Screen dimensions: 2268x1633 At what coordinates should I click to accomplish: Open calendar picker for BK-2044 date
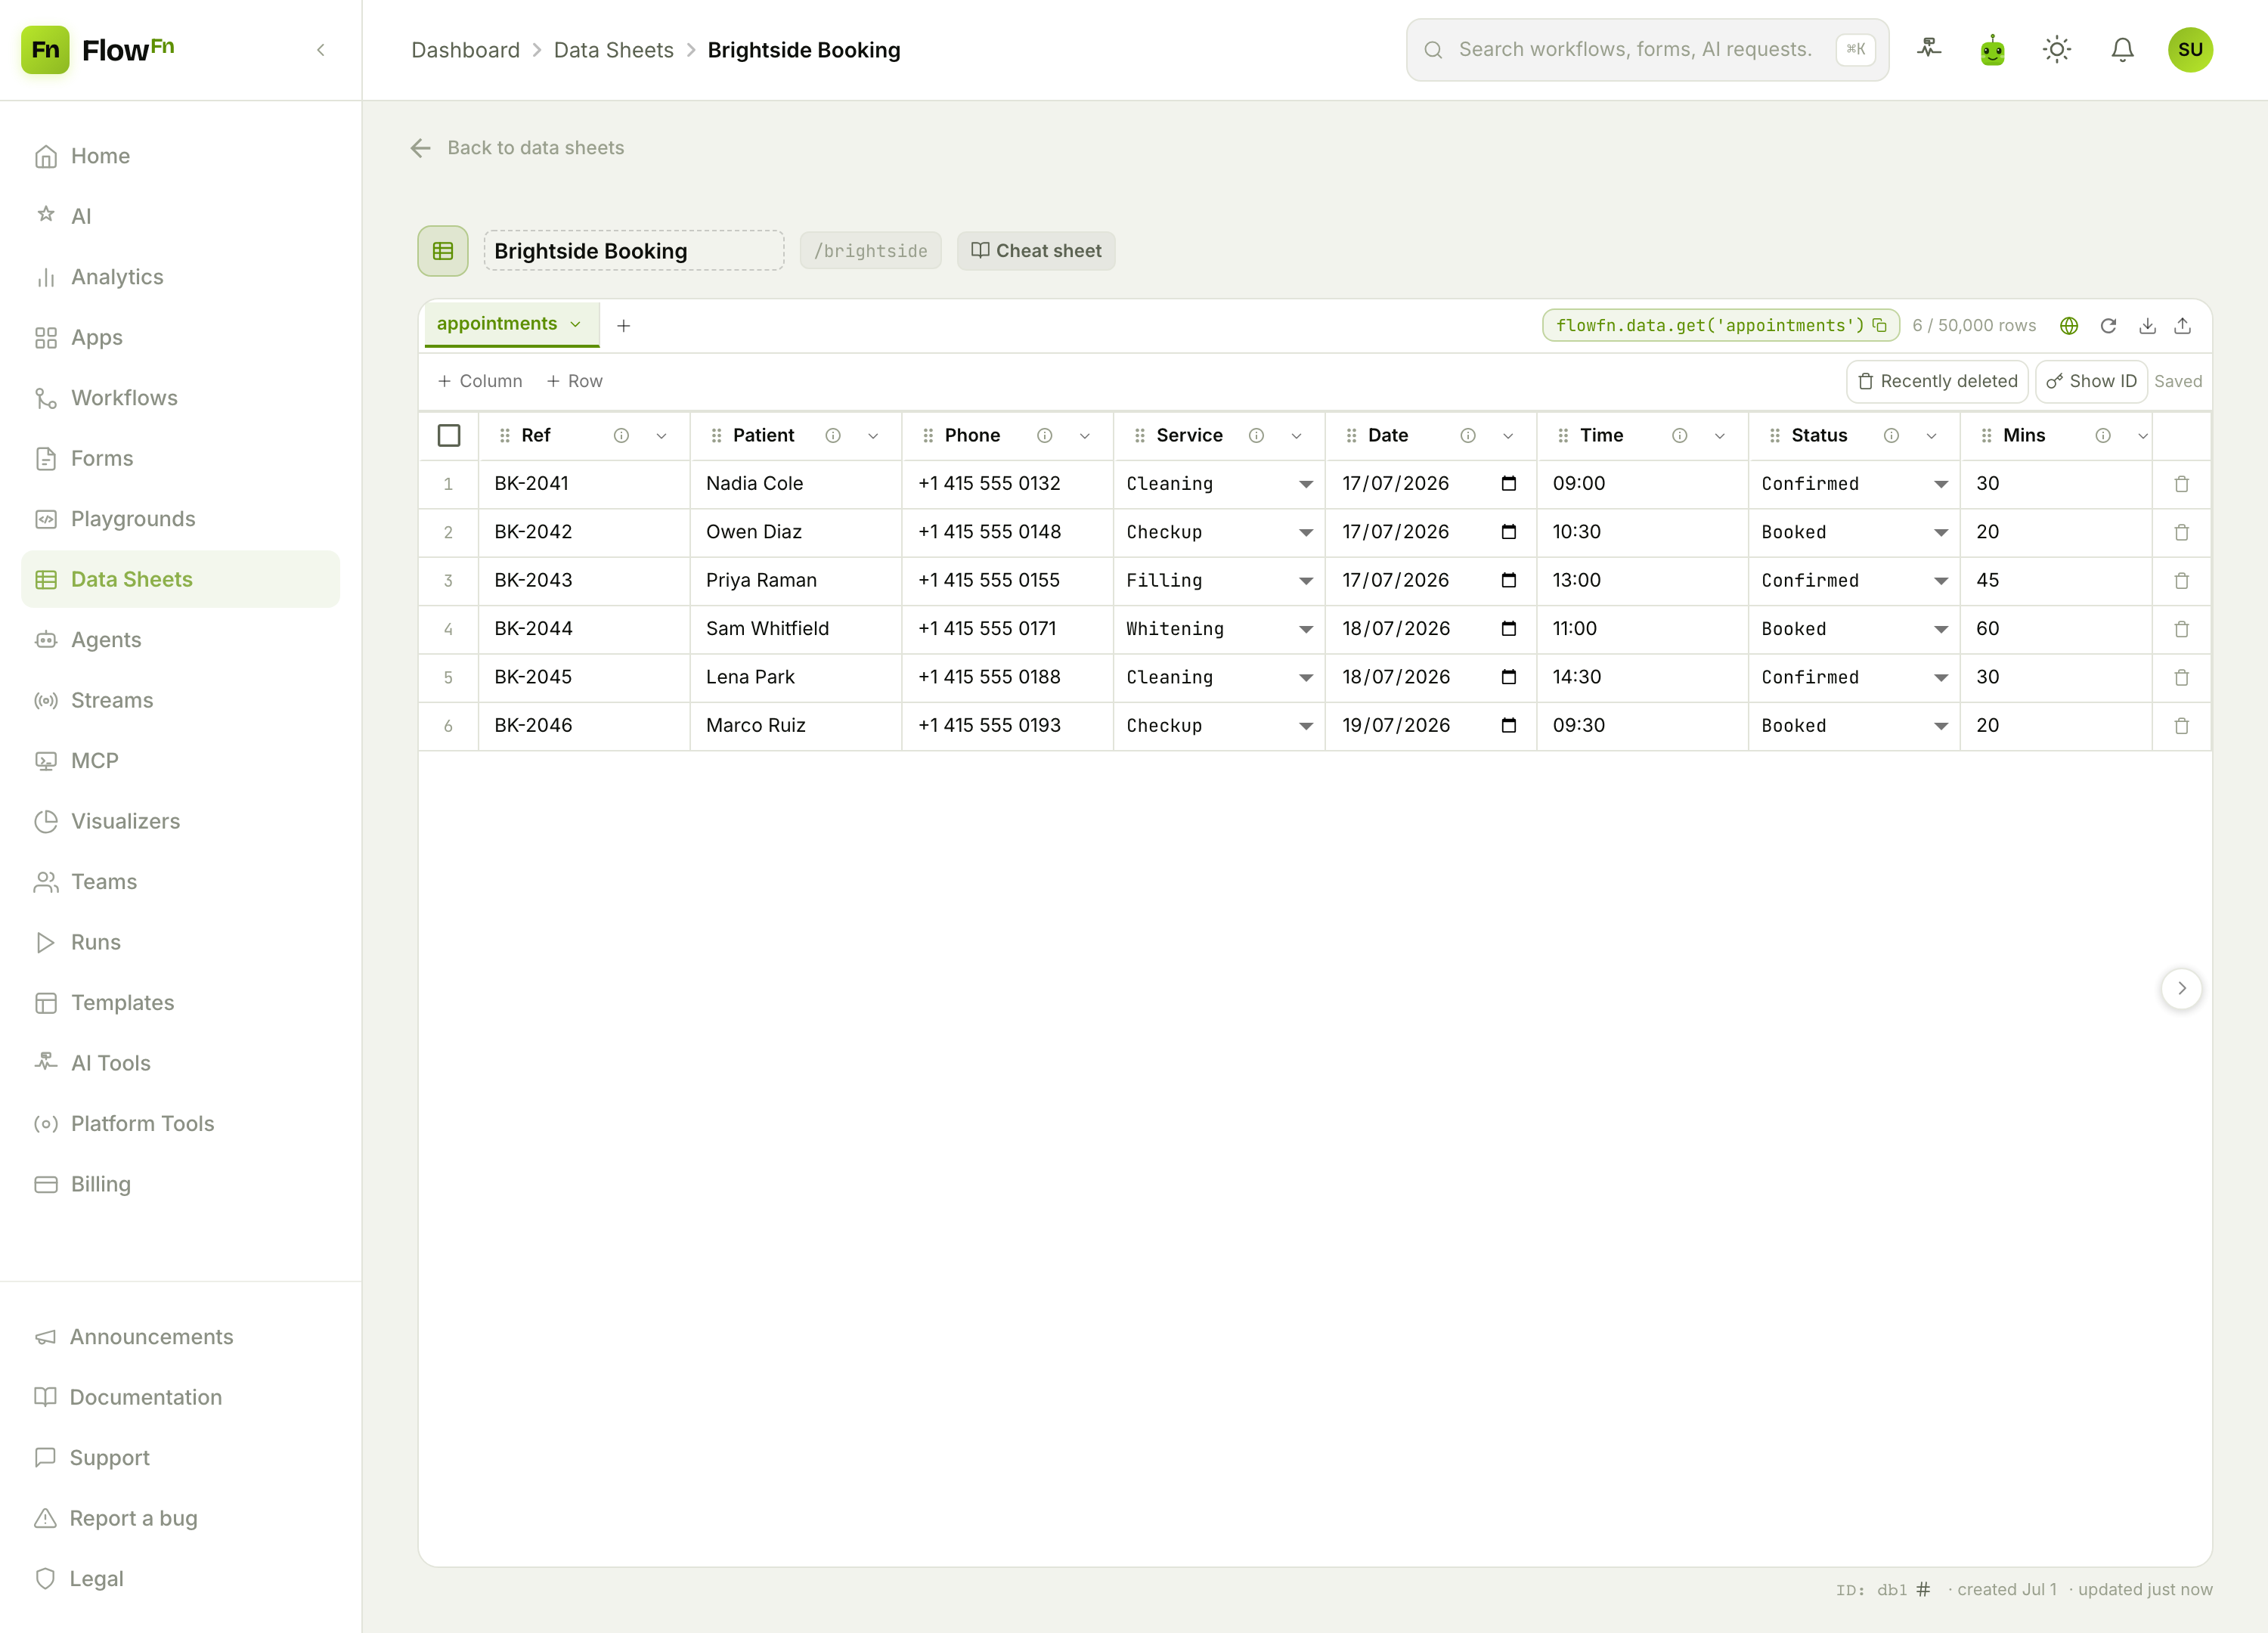pos(1509,629)
